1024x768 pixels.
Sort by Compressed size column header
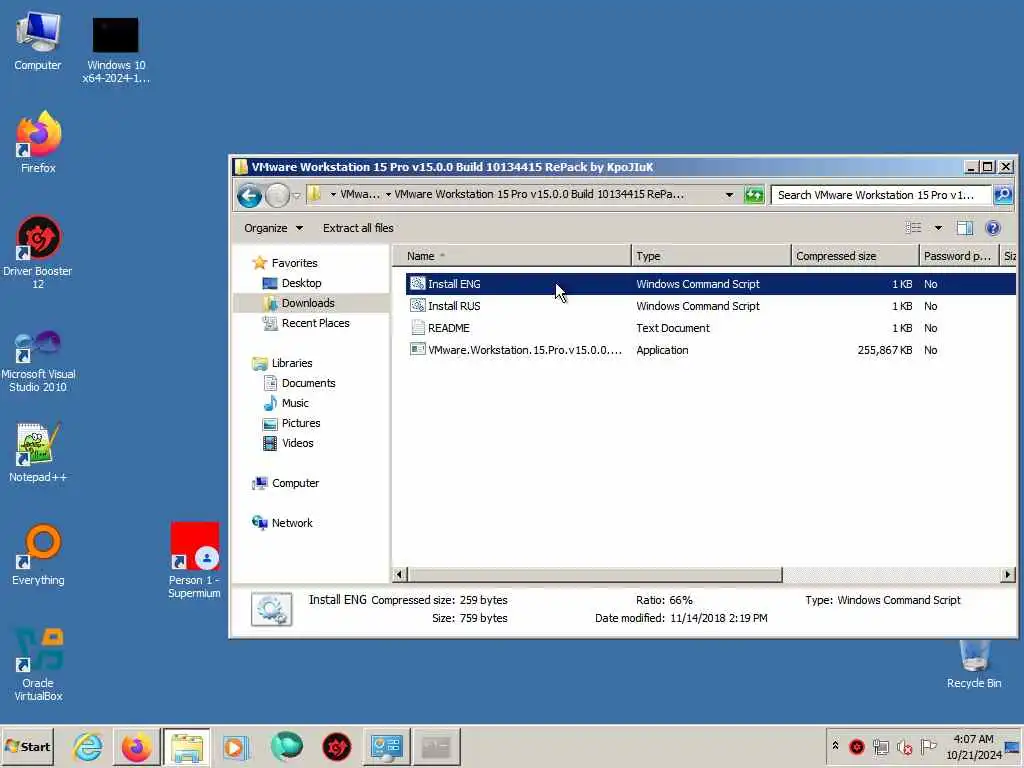click(854, 256)
